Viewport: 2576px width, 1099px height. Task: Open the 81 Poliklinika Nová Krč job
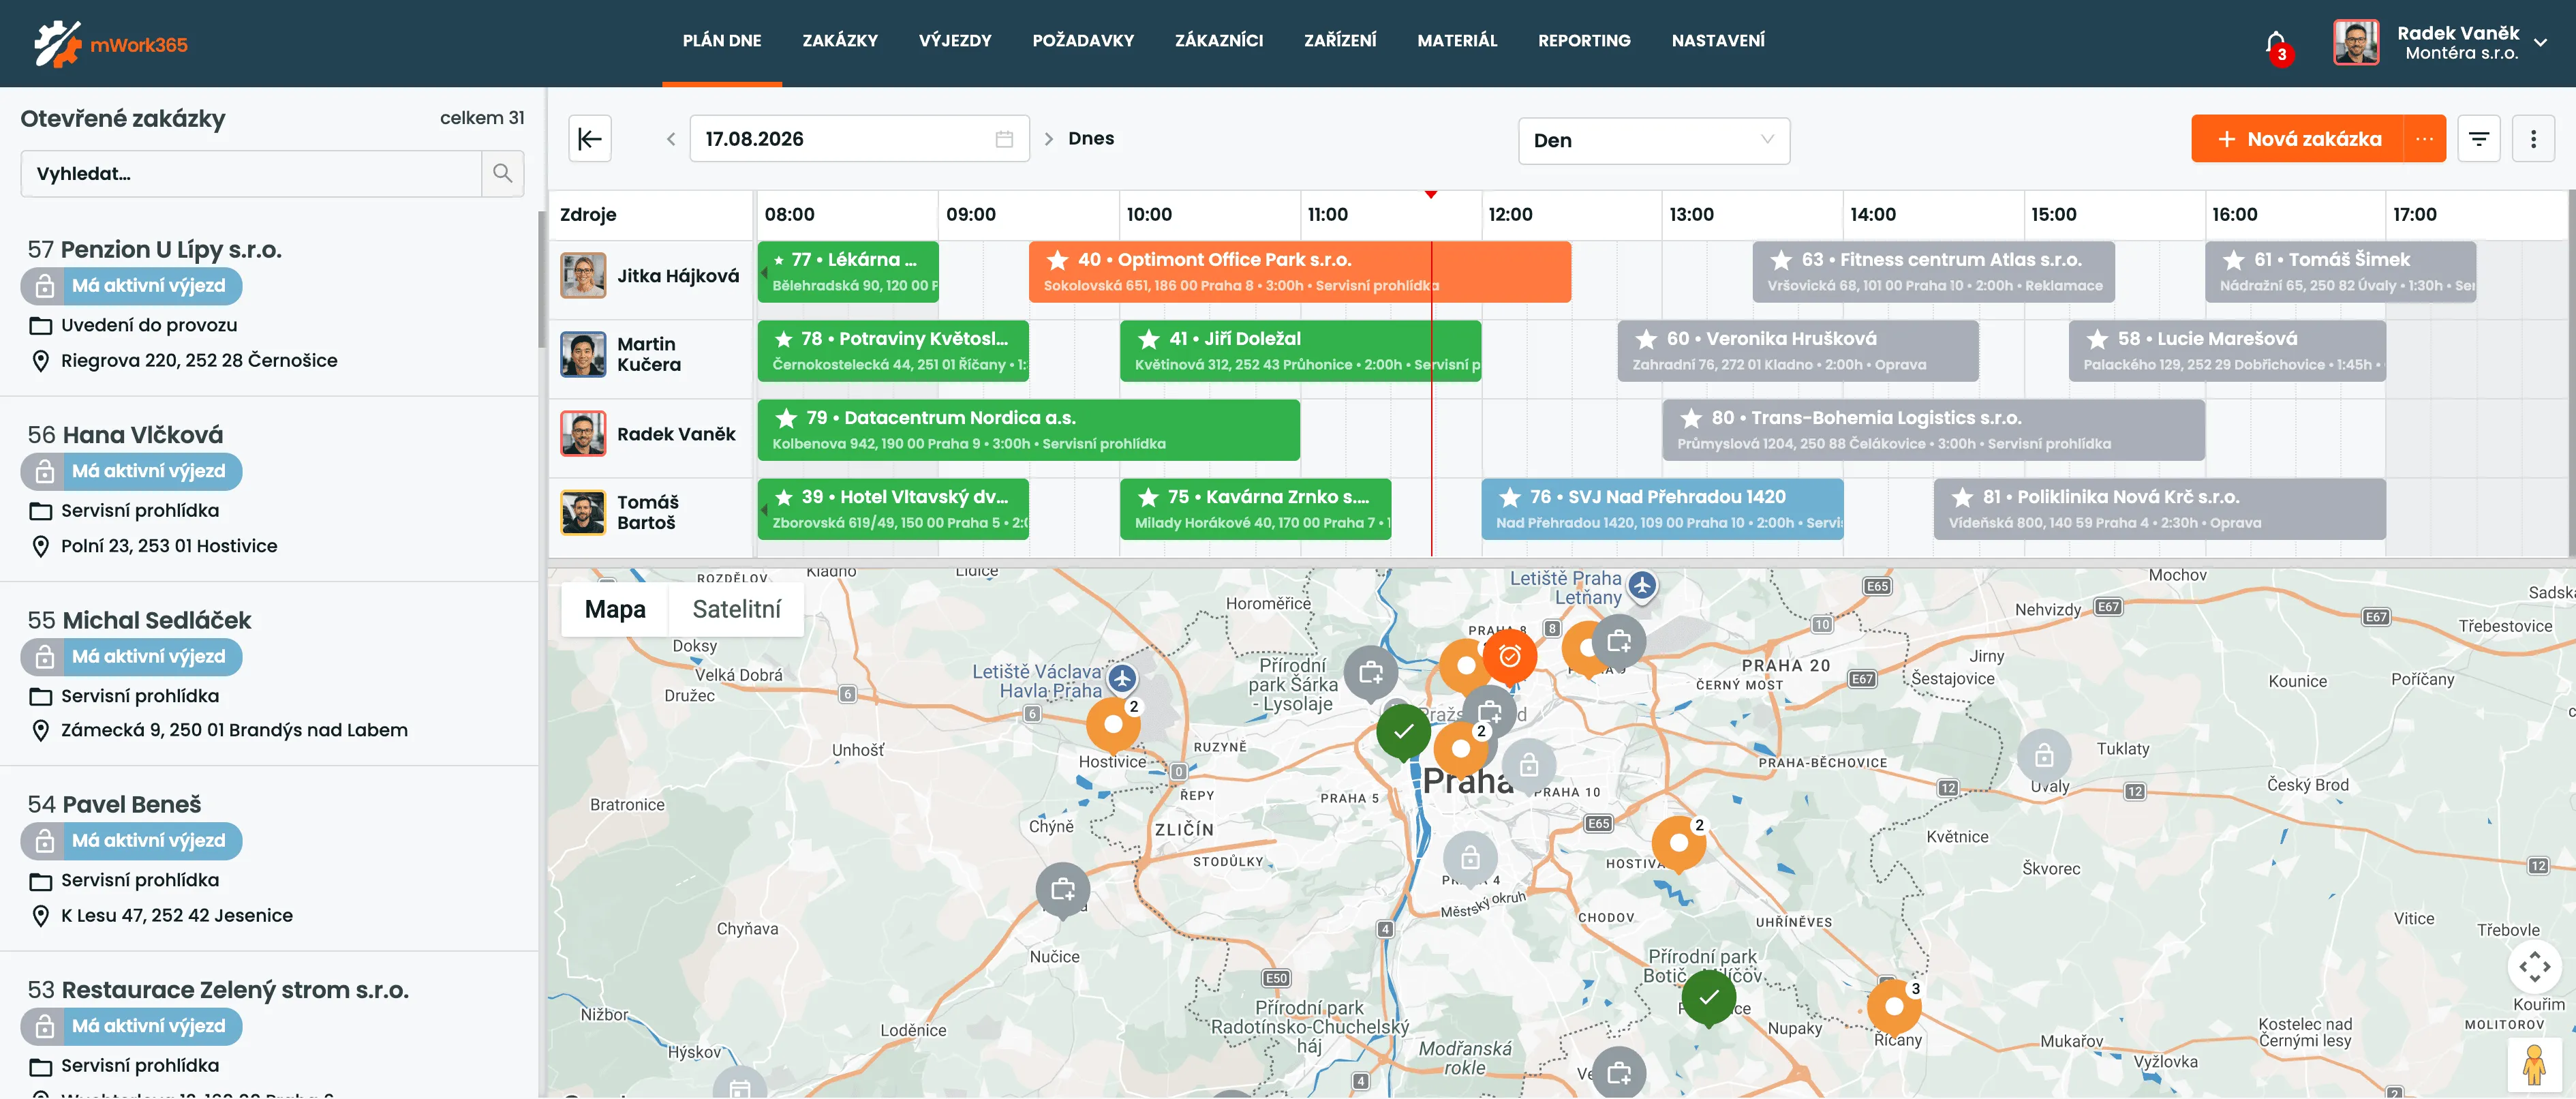(x=2159, y=509)
